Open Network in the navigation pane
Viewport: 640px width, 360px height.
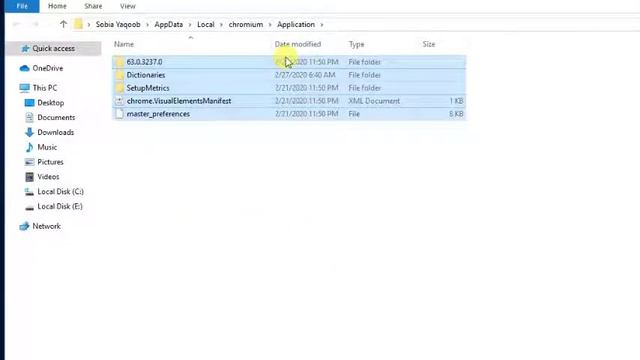click(x=46, y=226)
